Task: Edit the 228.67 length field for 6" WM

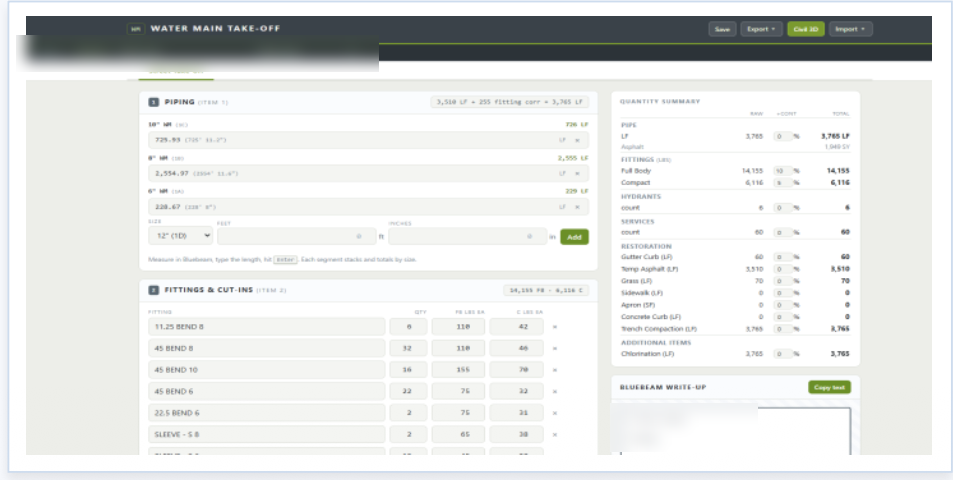Action: pyautogui.click(x=368, y=207)
